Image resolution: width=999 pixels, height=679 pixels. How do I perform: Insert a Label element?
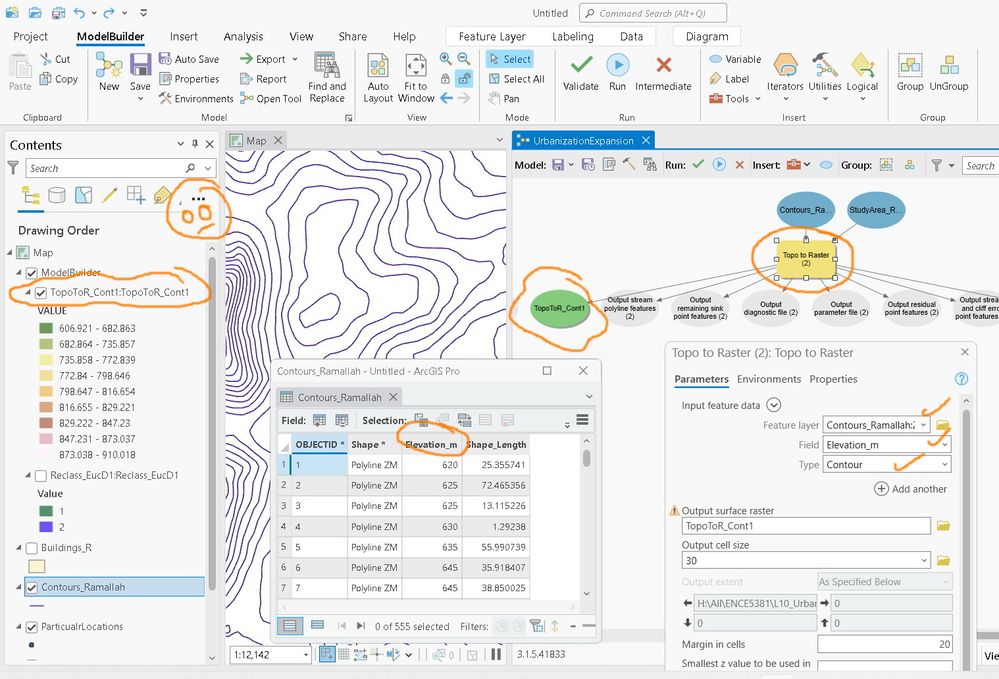[x=729, y=79]
